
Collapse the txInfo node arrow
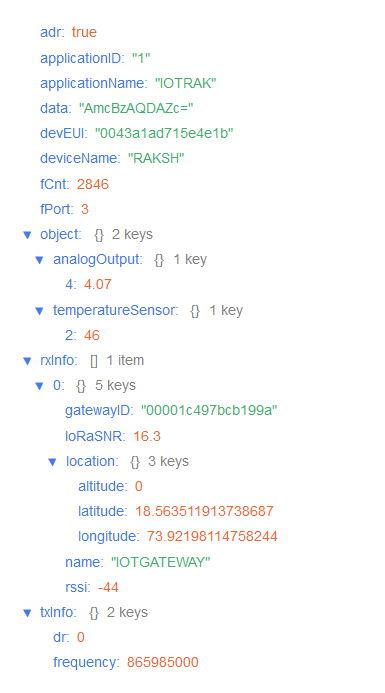tap(27, 613)
